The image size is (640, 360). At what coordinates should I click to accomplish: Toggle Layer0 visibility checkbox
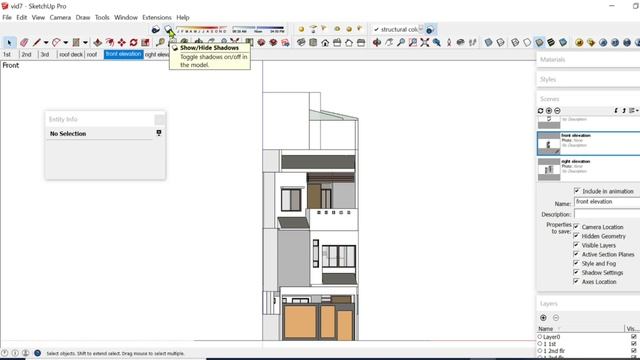click(633, 337)
